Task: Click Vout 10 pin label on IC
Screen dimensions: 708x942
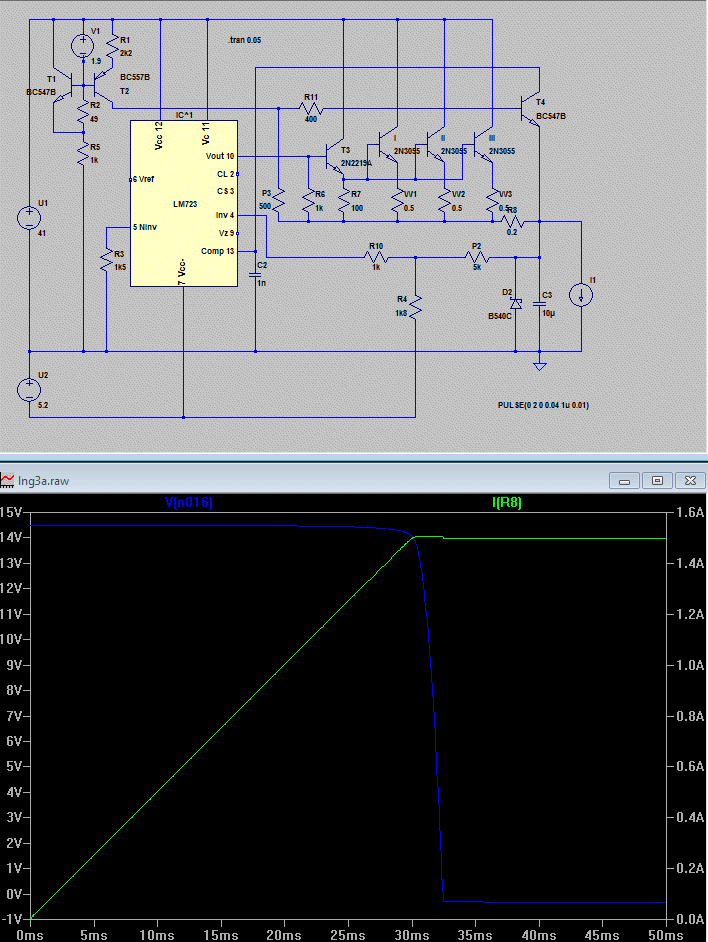Action: [x=220, y=156]
